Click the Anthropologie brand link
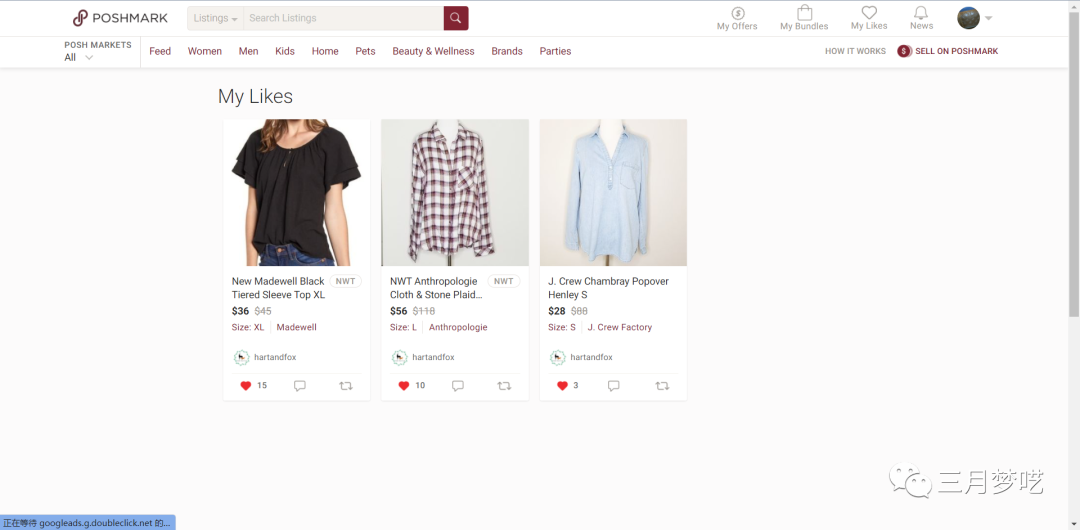This screenshot has height=530, width=1080. [458, 327]
